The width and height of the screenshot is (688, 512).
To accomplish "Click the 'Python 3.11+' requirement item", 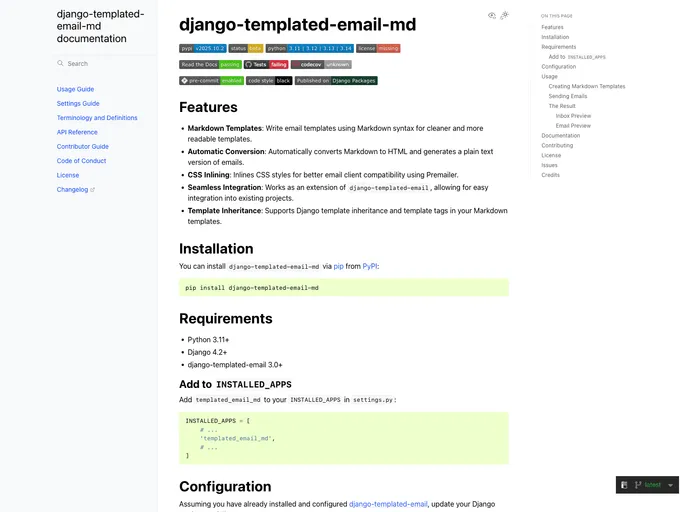I will (208, 340).
